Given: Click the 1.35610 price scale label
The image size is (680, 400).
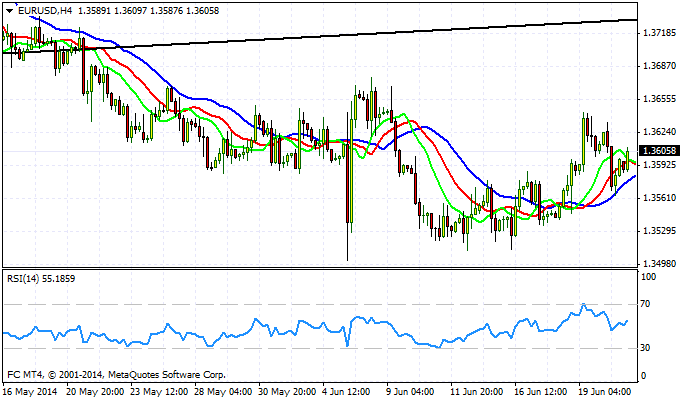Looking at the screenshot, I should pos(660,198).
